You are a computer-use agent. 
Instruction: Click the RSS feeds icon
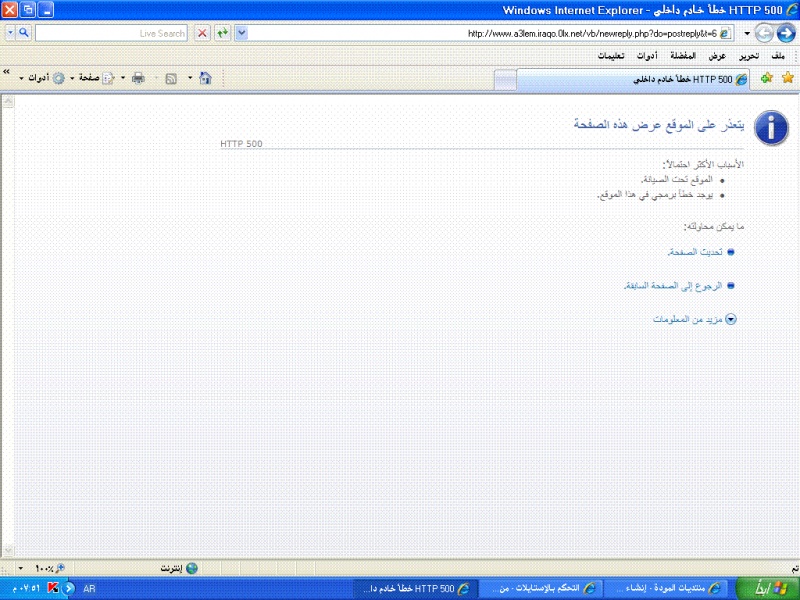point(171,78)
